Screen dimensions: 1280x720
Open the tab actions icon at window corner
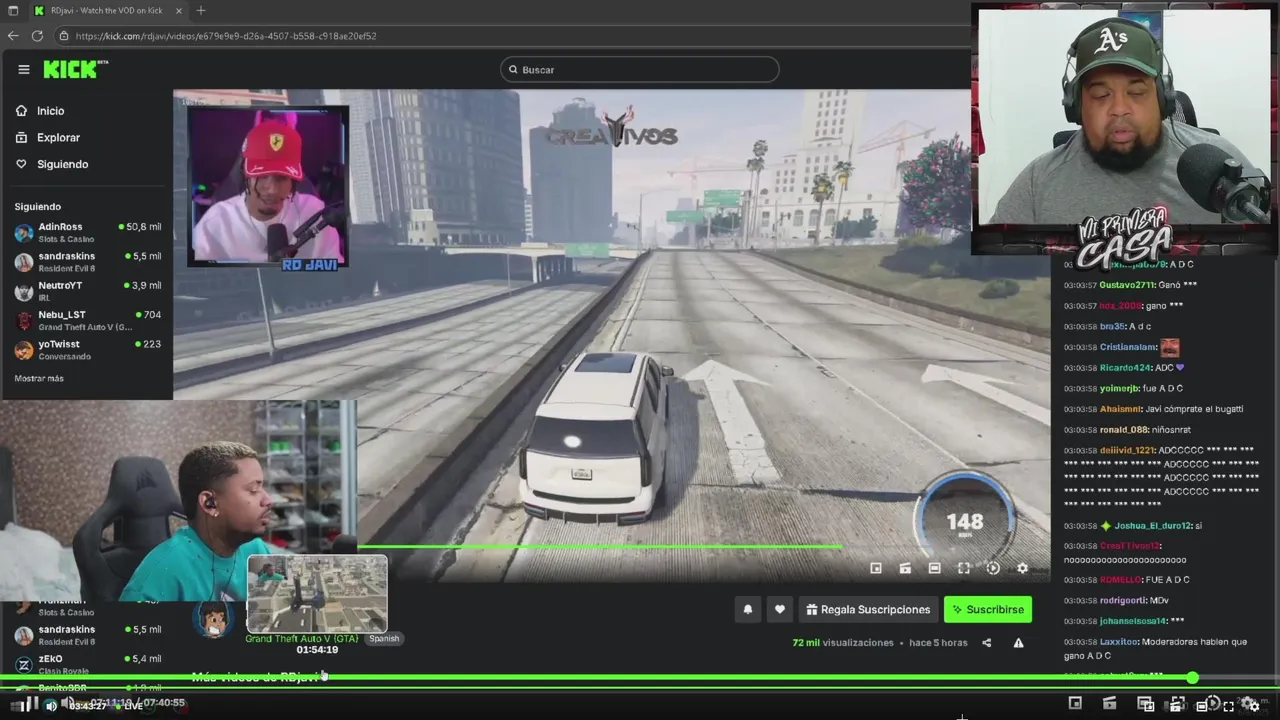pyautogui.click(x=12, y=10)
